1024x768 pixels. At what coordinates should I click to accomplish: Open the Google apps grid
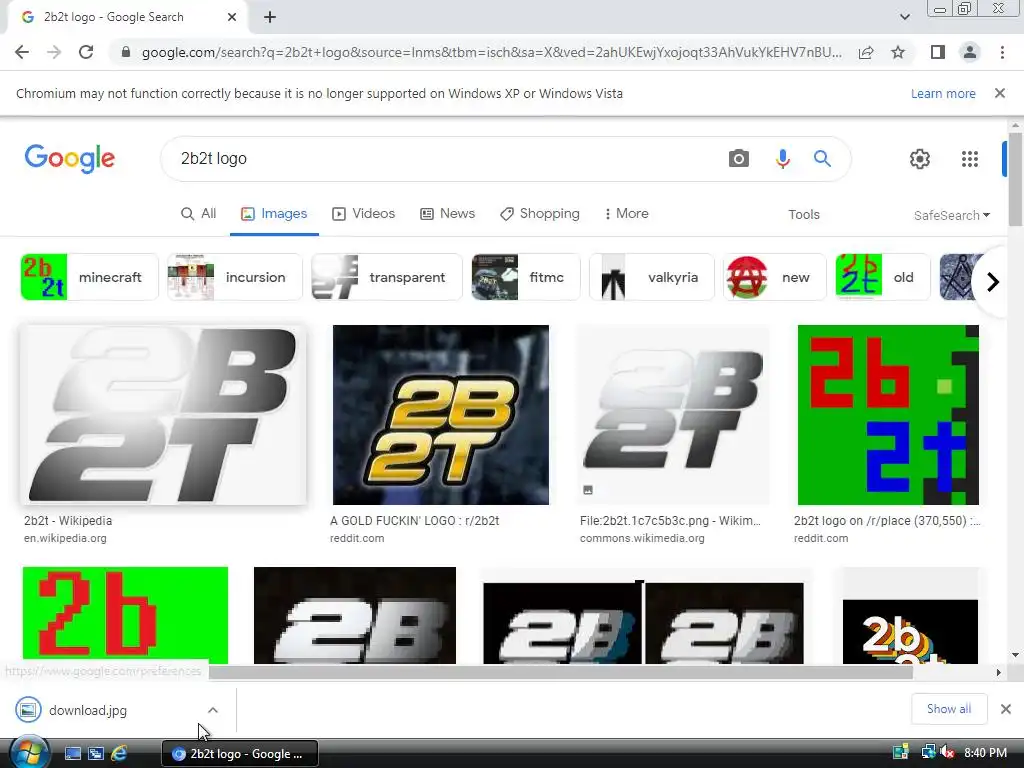click(x=970, y=159)
